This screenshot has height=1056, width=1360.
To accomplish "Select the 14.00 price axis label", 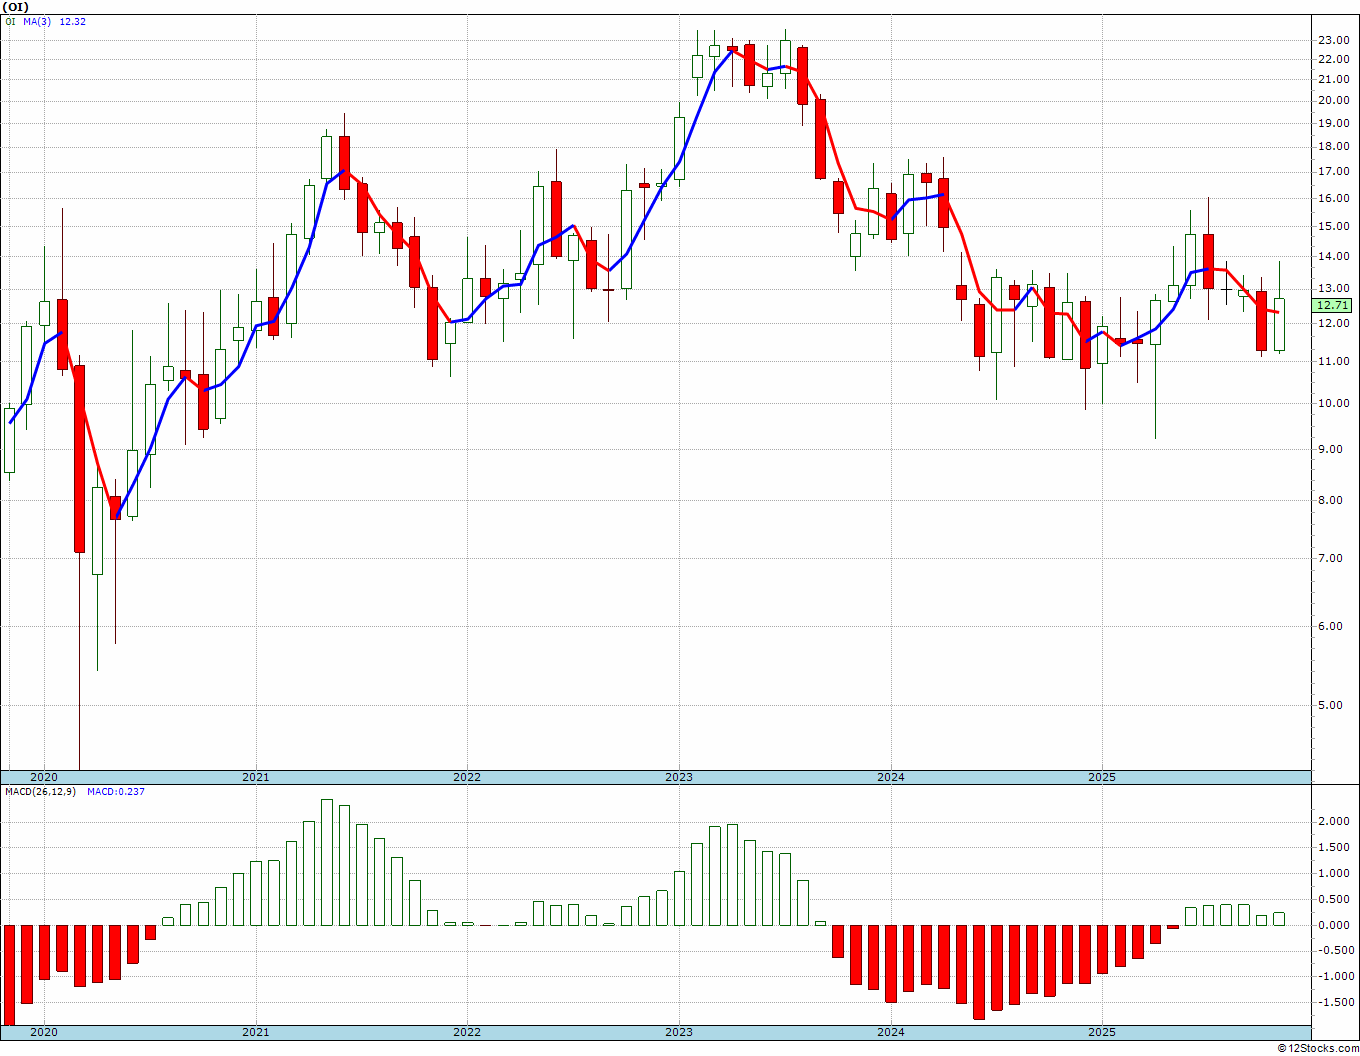I will pyautogui.click(x=1332, y=256).
